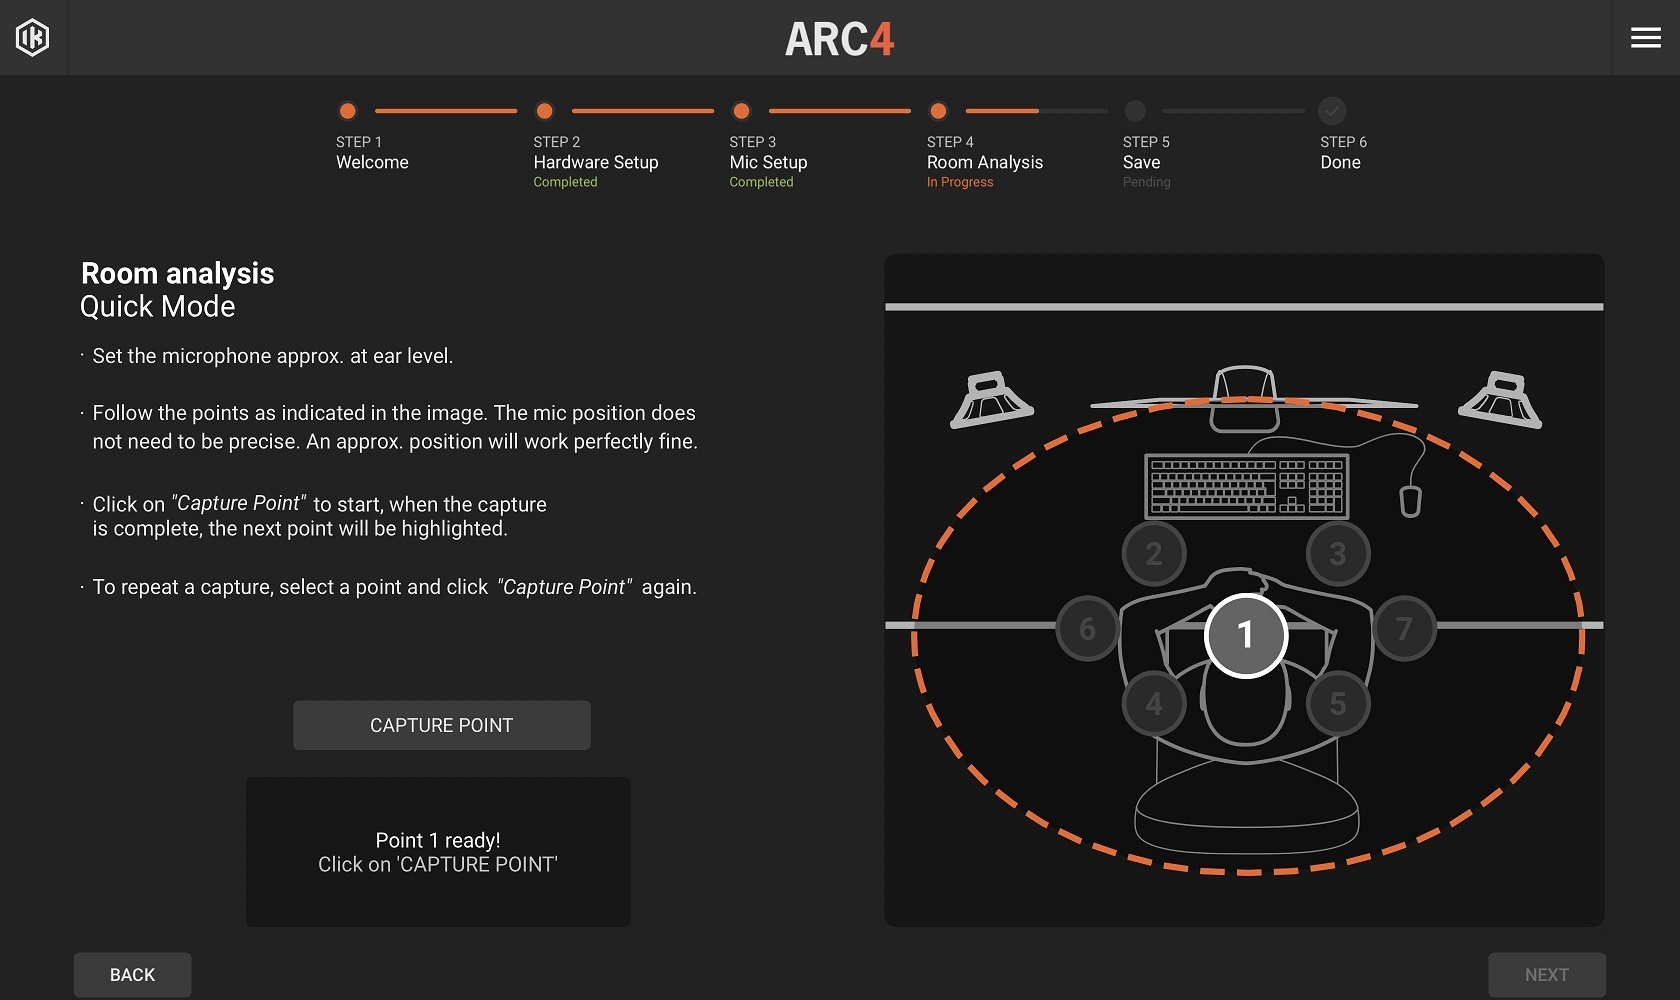The image size is (1680, 1000).
Task: Click 'Set the microphone approx. at ear level' text
Action: (x=273, y=356)
